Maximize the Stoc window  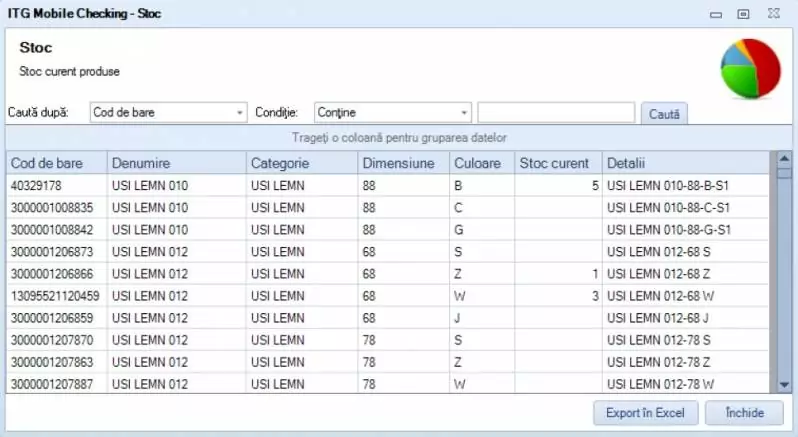point(744,14)
